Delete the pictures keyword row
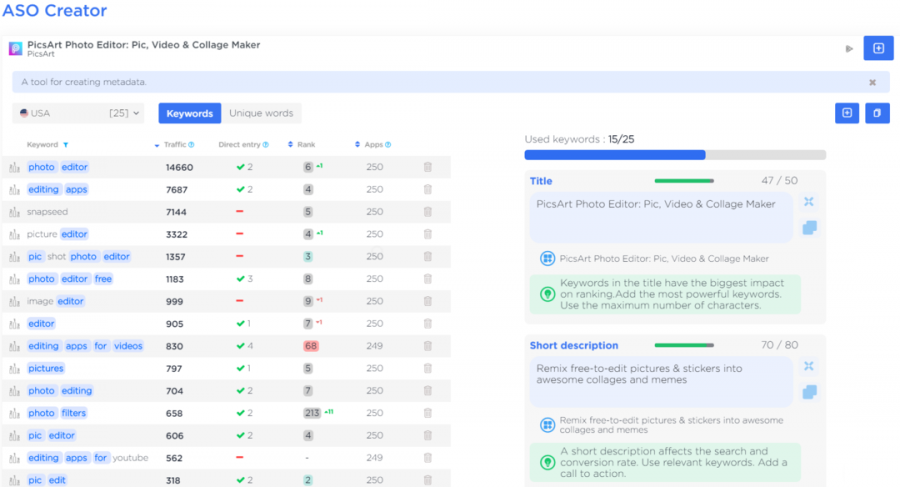 428,368
